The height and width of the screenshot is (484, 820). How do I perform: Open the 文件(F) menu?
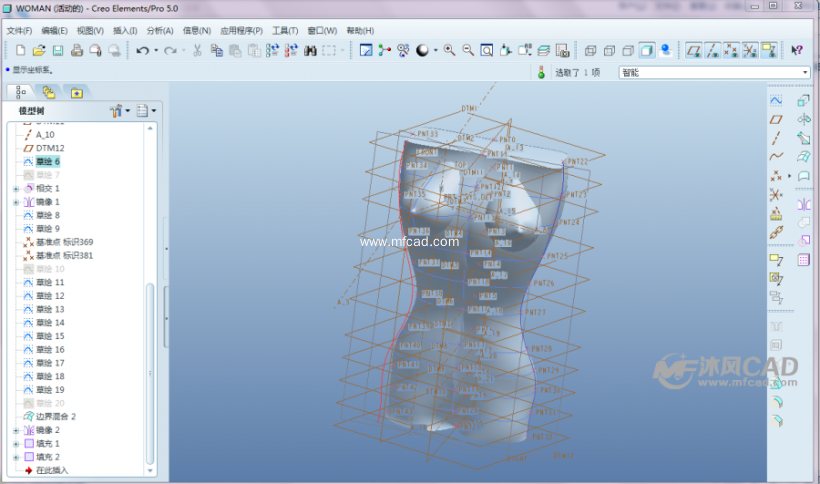click(19, 30)
